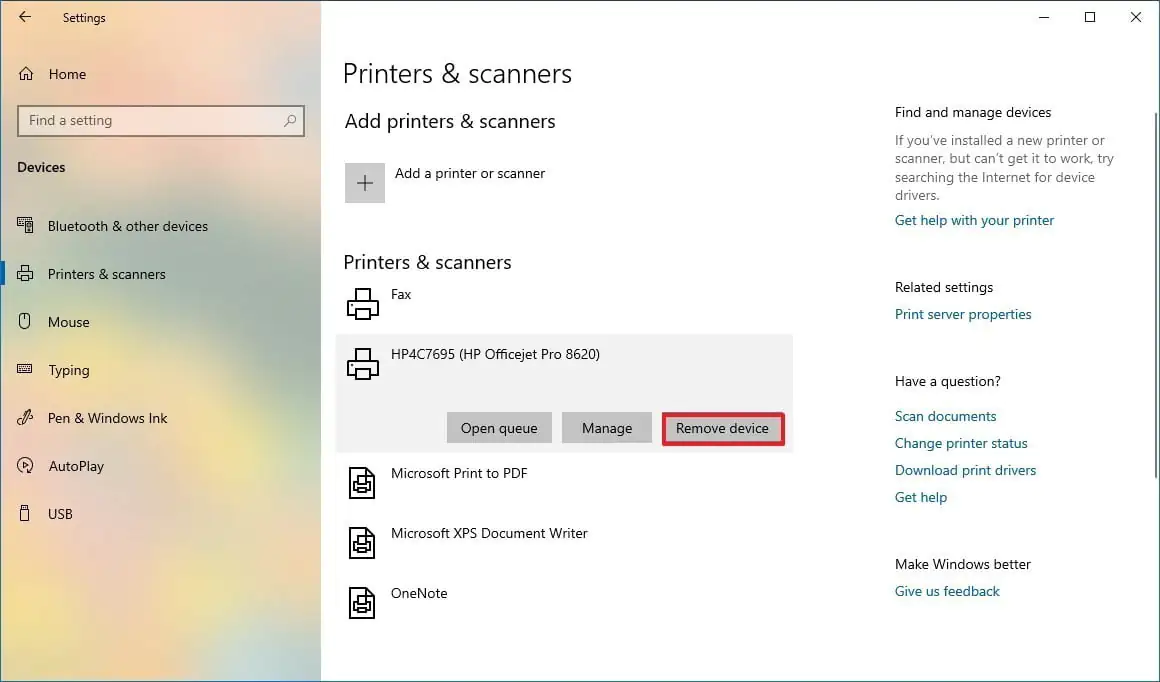Select the OneNote printer icon
1160x682 pixels.
(362, 603)
